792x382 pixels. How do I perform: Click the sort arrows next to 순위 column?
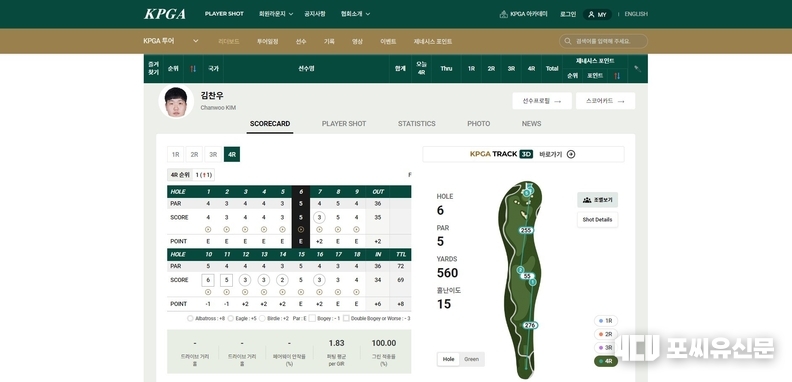tap(192, 69)
